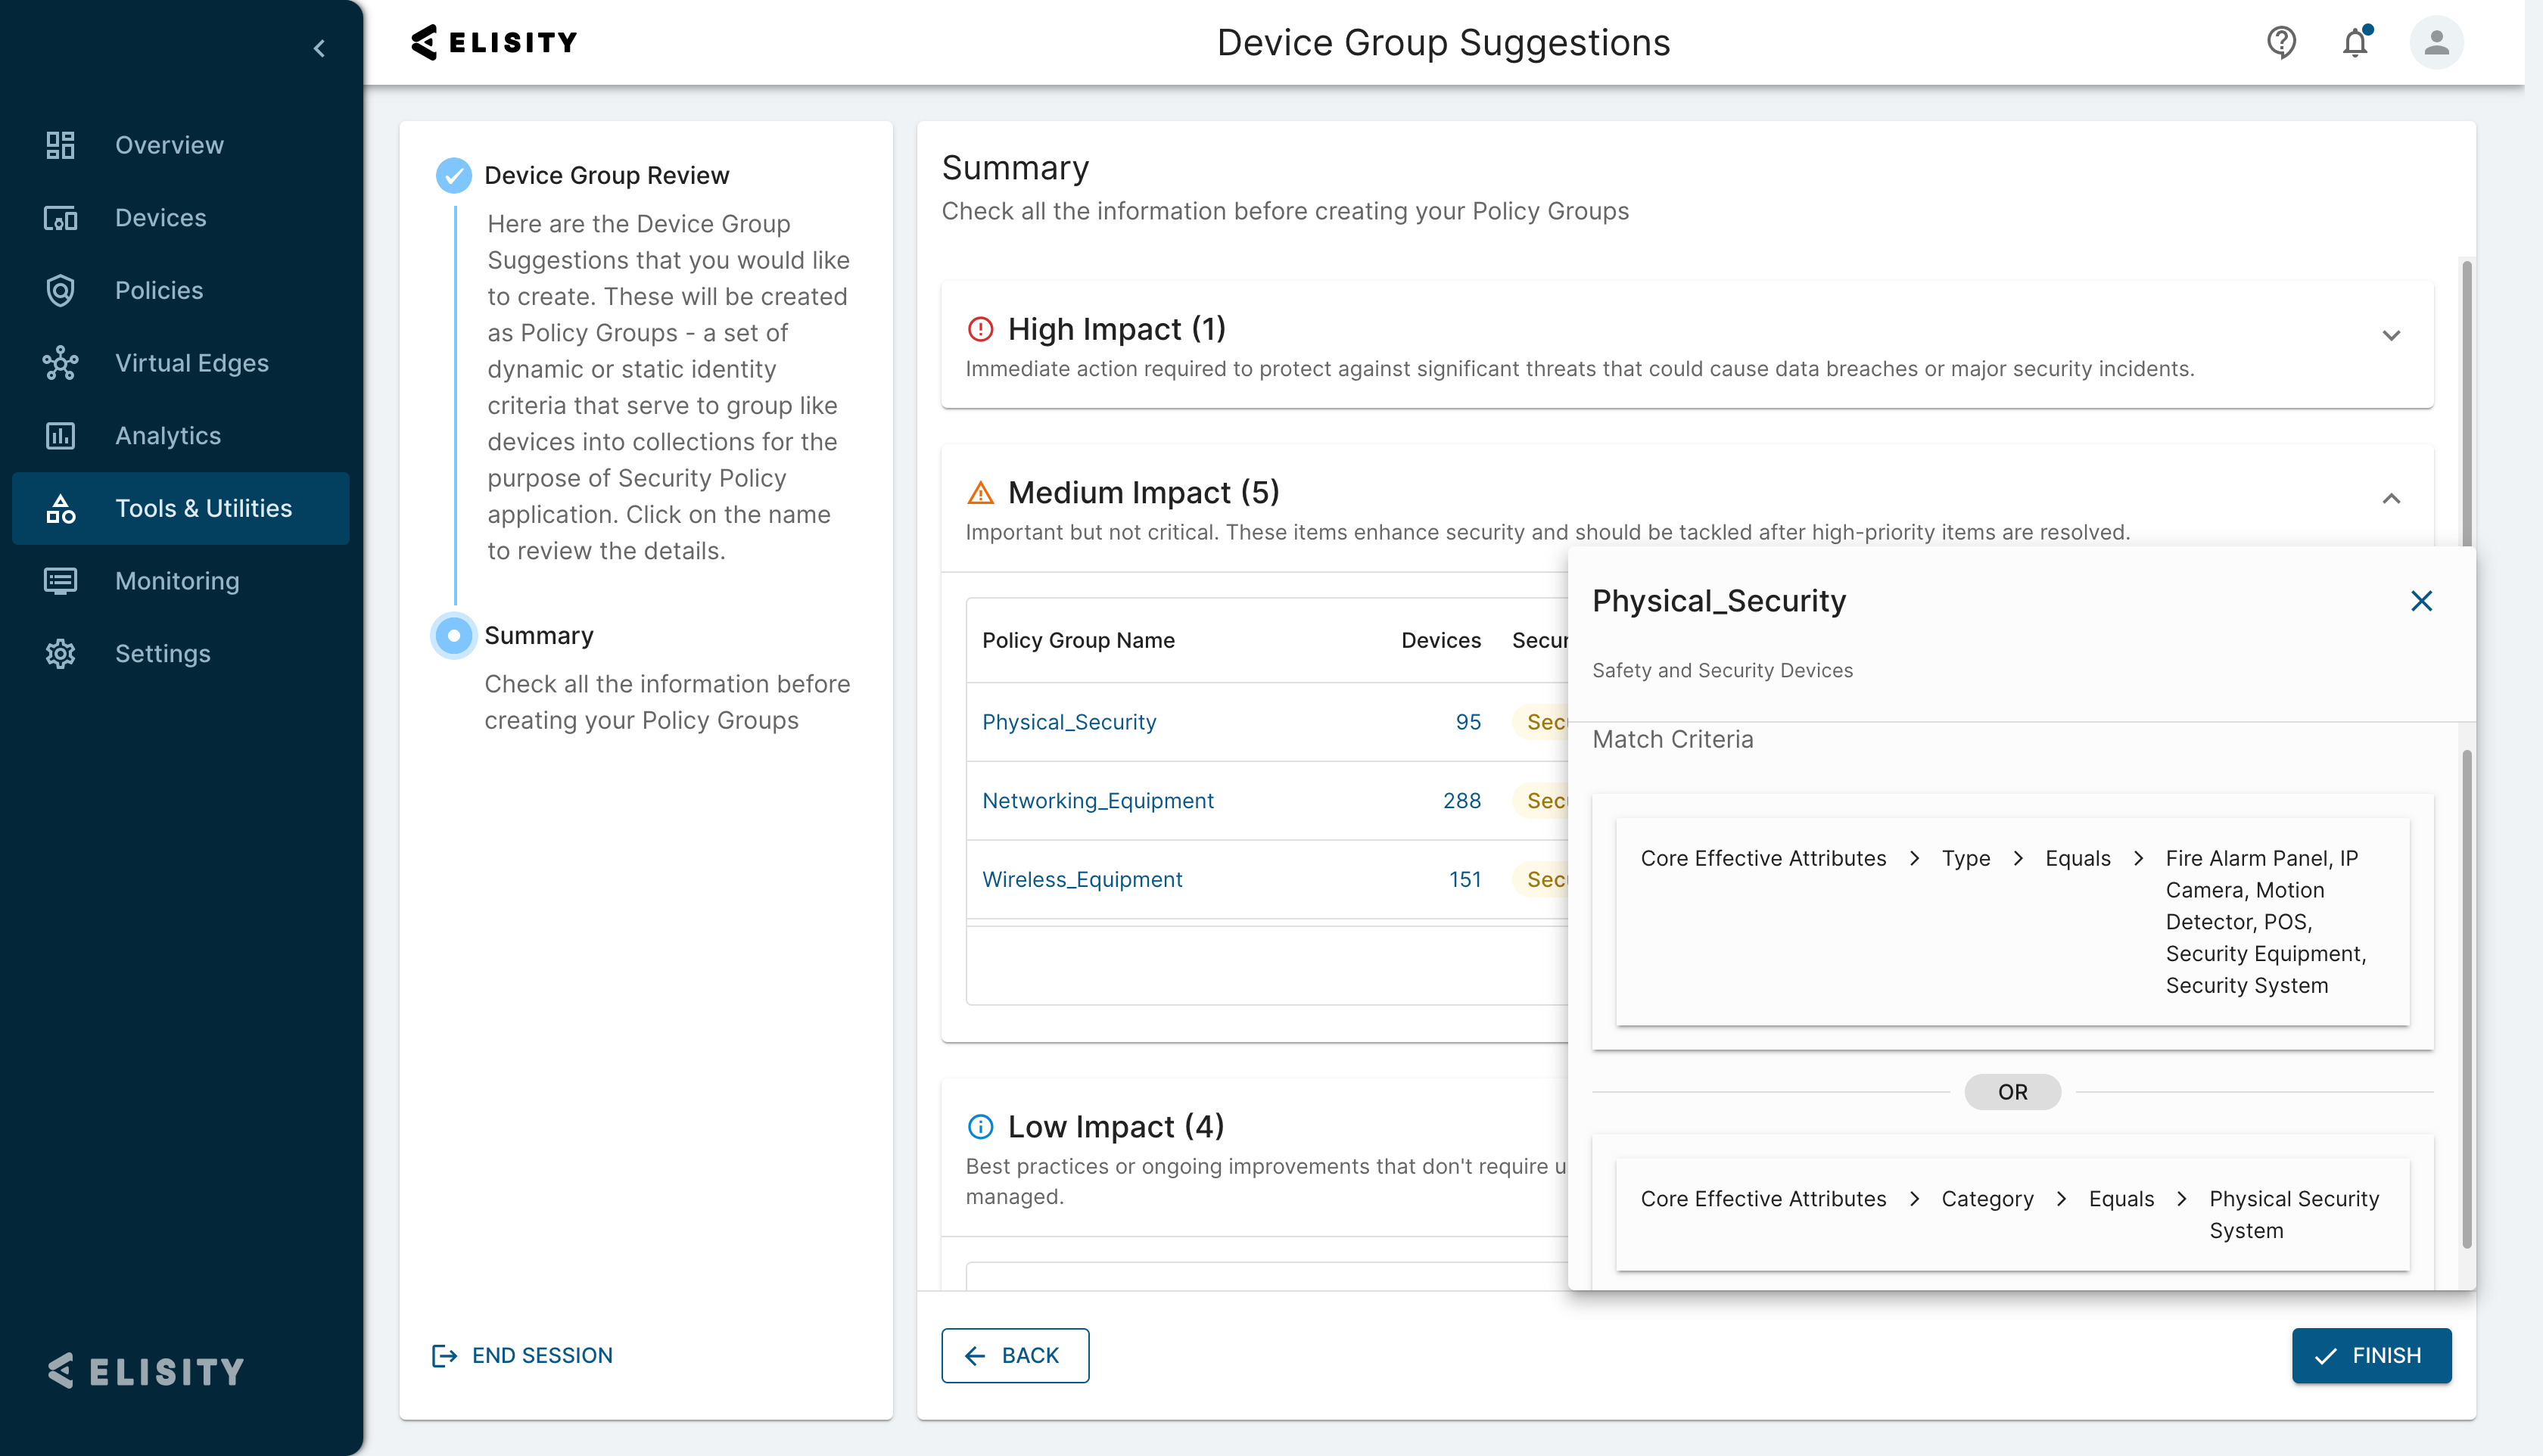Select Tools & Utilities menu item
Image resolution: width=2543 pixels, height=1456 pixels.
click(180, 509)
